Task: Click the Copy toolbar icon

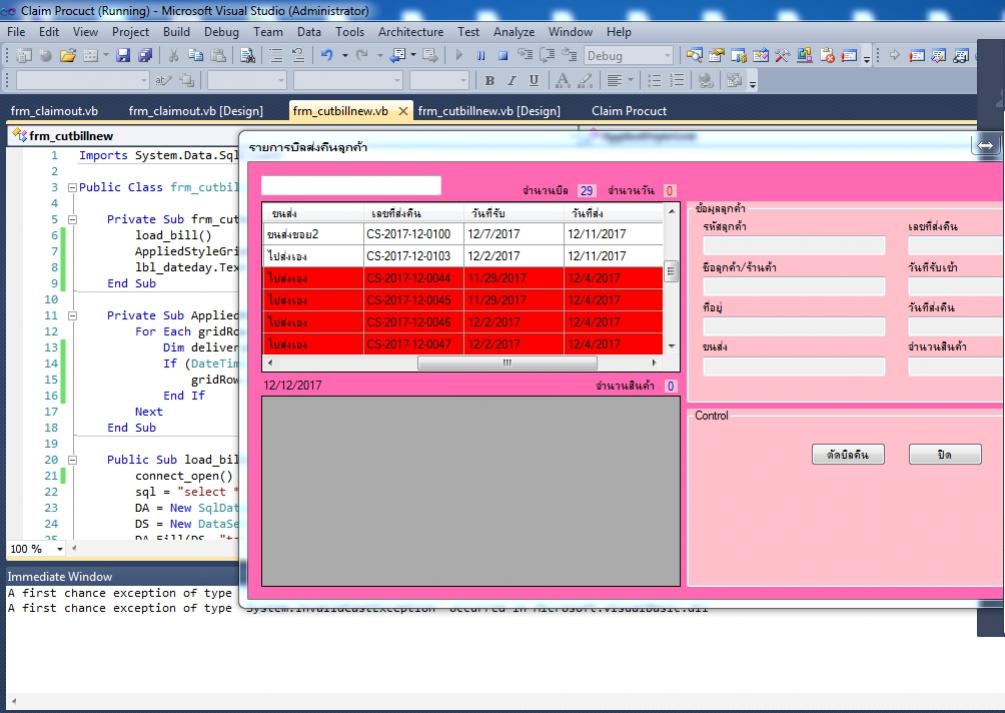Action: click(x=195, y=56)
